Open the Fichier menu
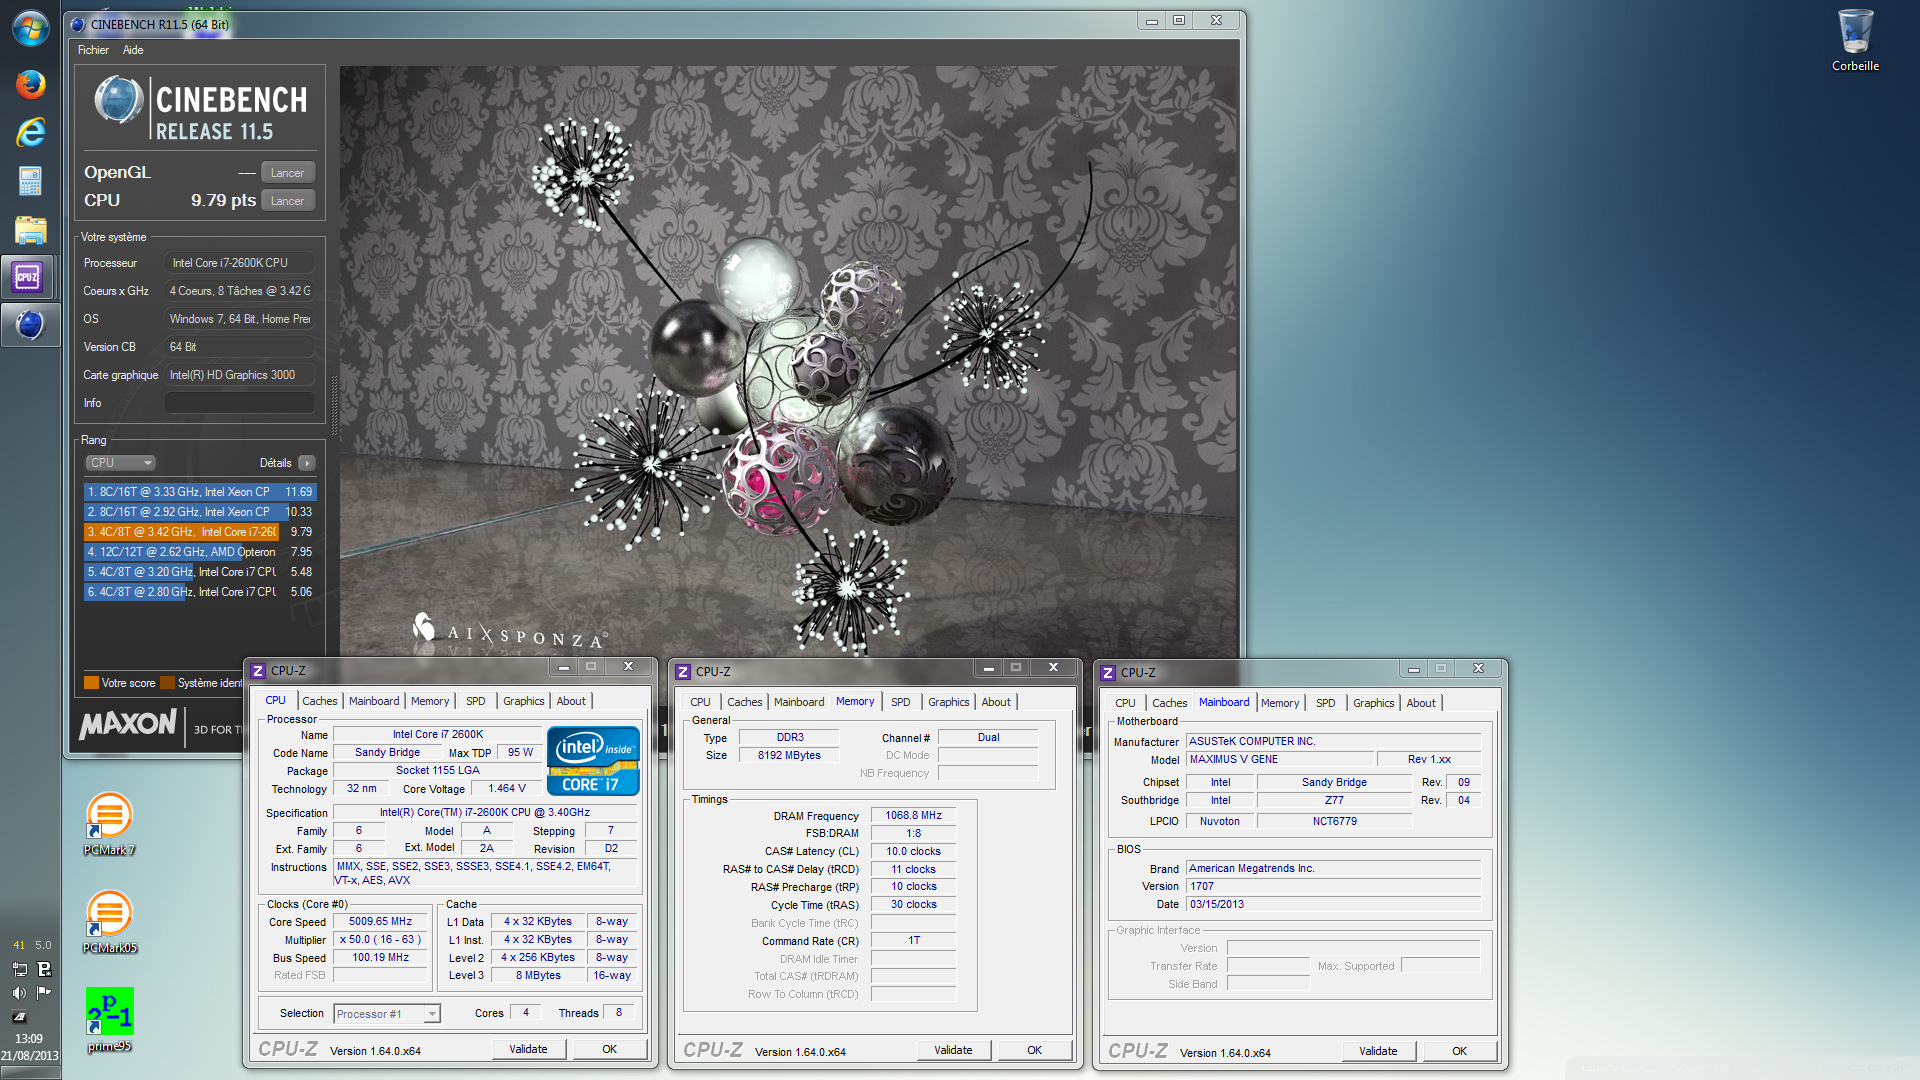The height and width of the screenshot is (1080, 1920). 93,50
